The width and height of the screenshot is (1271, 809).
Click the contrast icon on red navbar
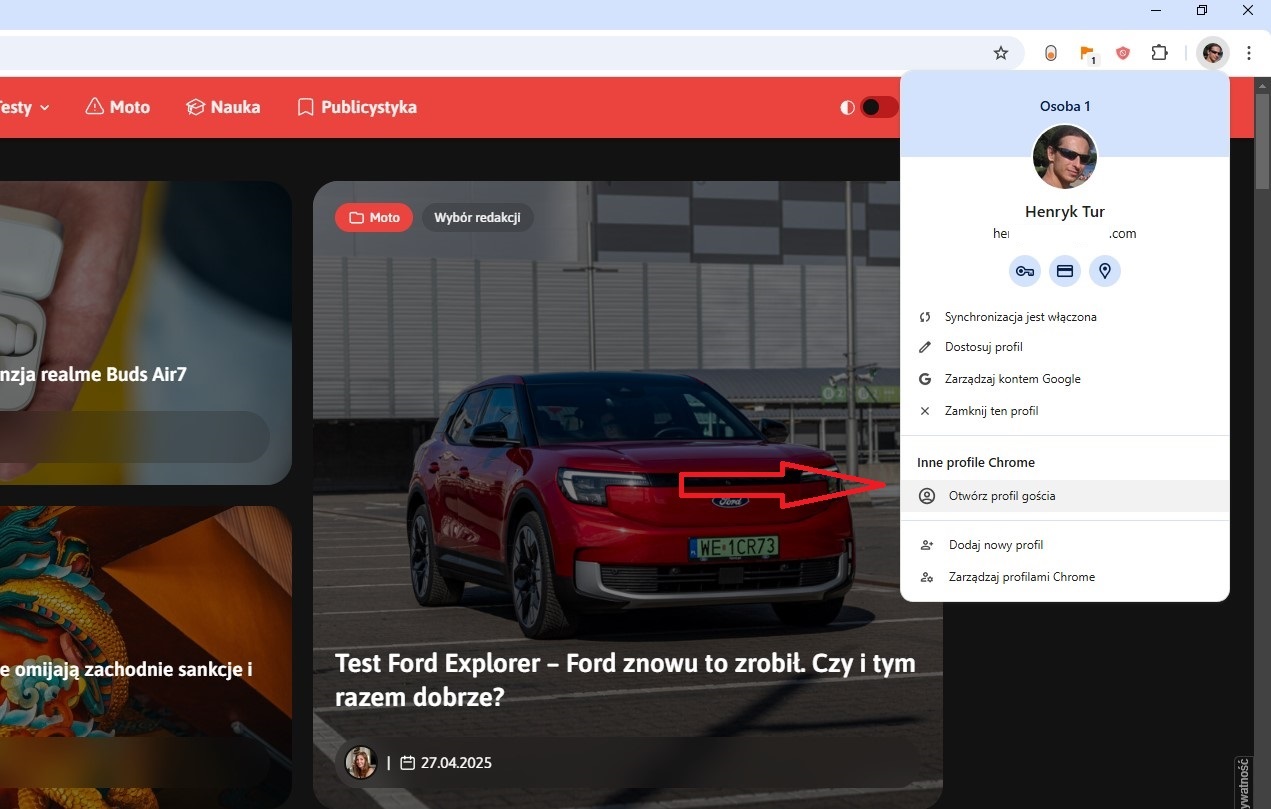[x=847, y=107]
